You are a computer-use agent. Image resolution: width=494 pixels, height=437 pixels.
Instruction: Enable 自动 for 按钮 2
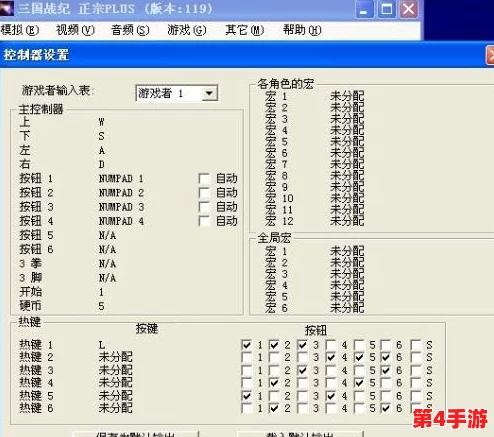[204, 193]
